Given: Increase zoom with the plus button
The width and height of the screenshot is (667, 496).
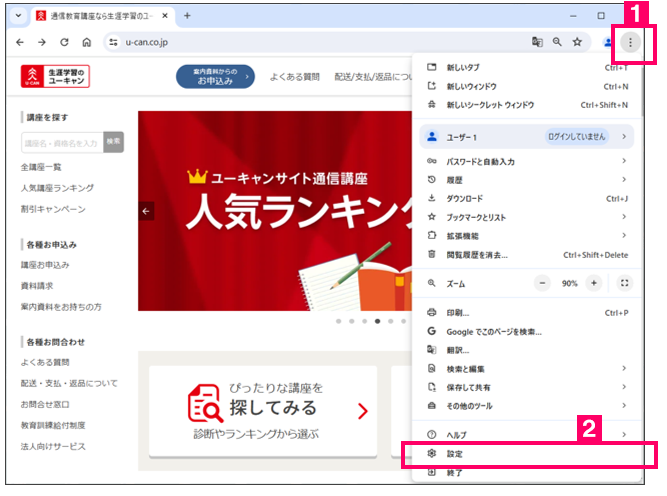Looking at the screenshot, I should click(x=594, y=283).
